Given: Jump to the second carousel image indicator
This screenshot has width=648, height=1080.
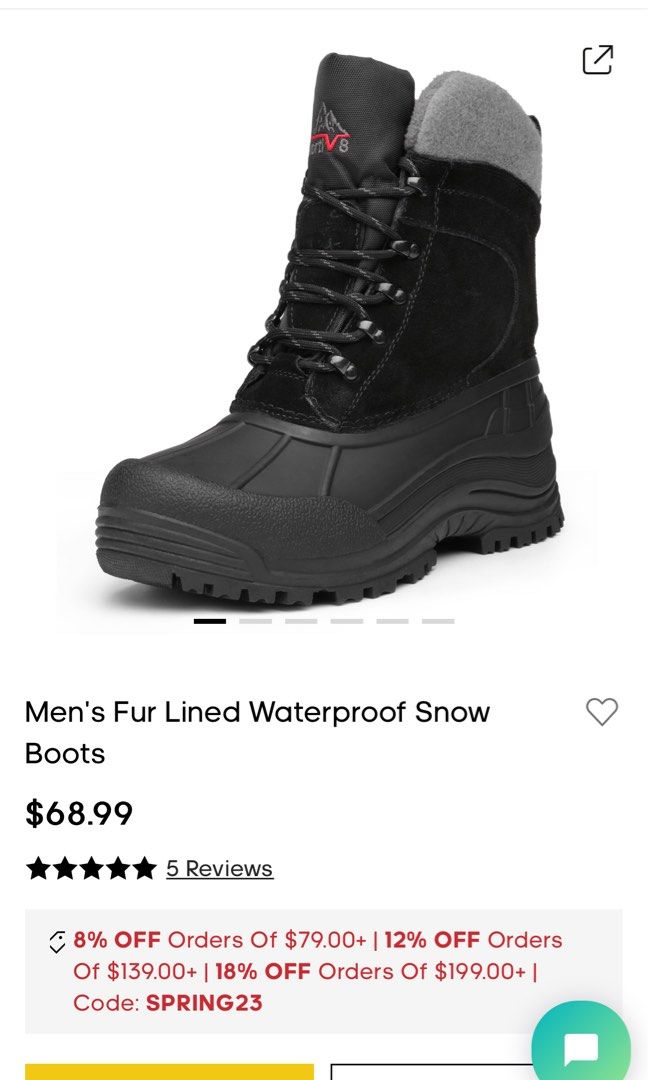Looking at the screenshot, I should coord(255,621).
